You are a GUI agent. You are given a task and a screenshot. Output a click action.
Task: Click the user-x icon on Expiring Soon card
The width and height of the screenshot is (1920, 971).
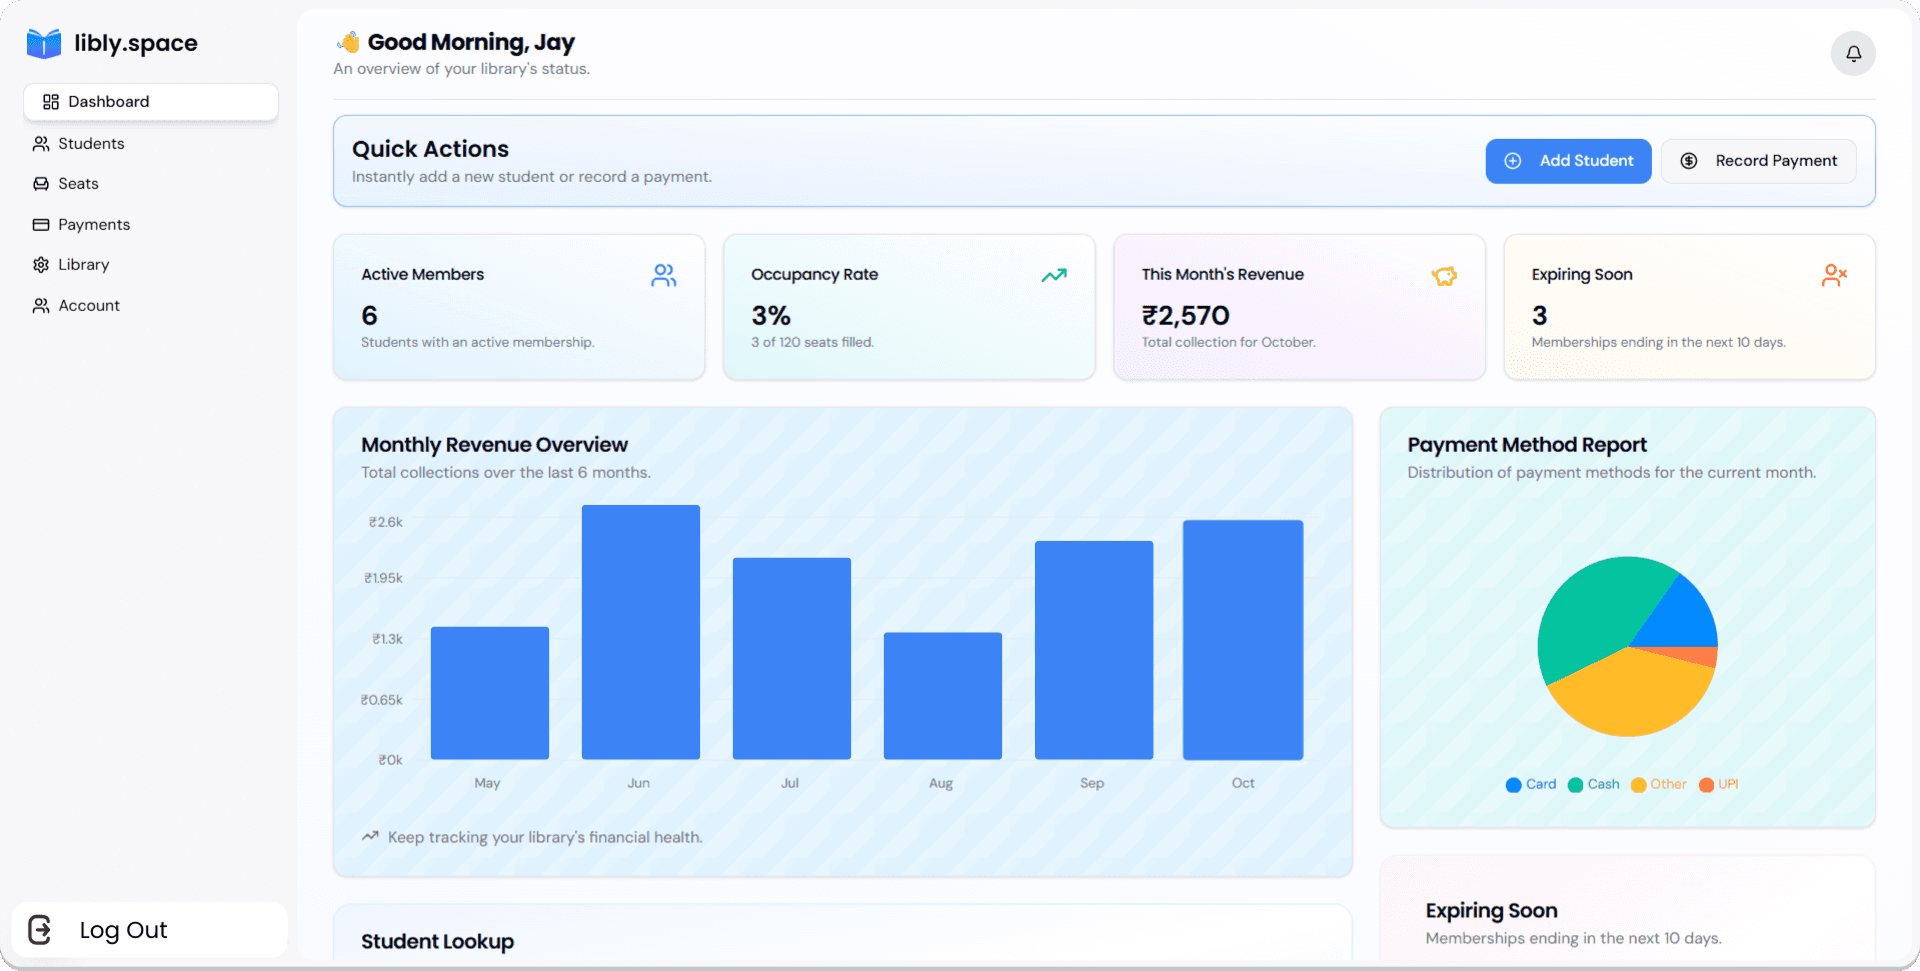[x=1834, y=275]
